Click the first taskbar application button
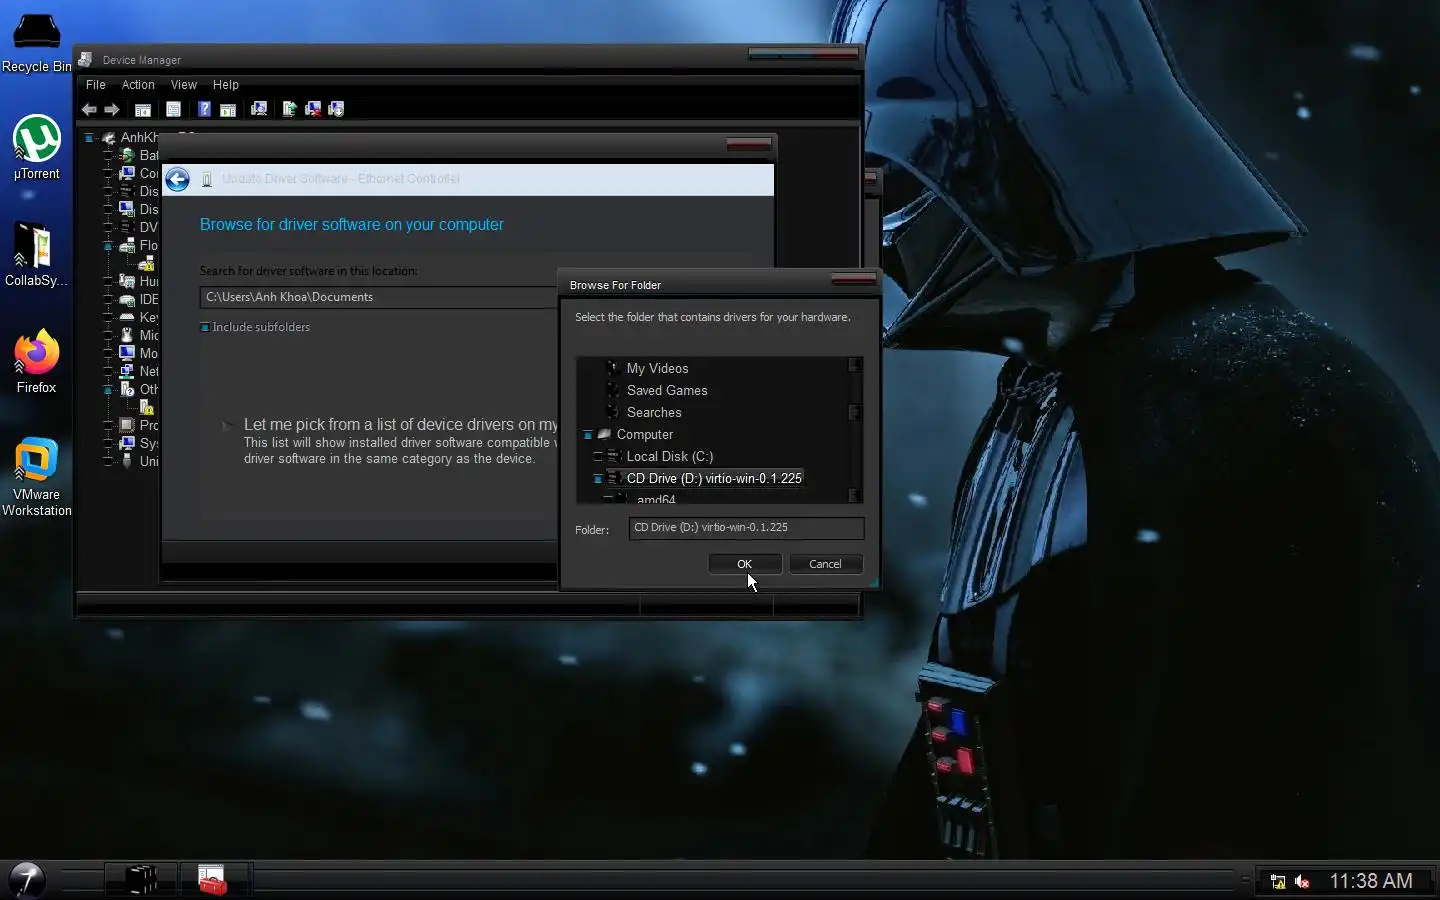 click(x=141, y=880)
